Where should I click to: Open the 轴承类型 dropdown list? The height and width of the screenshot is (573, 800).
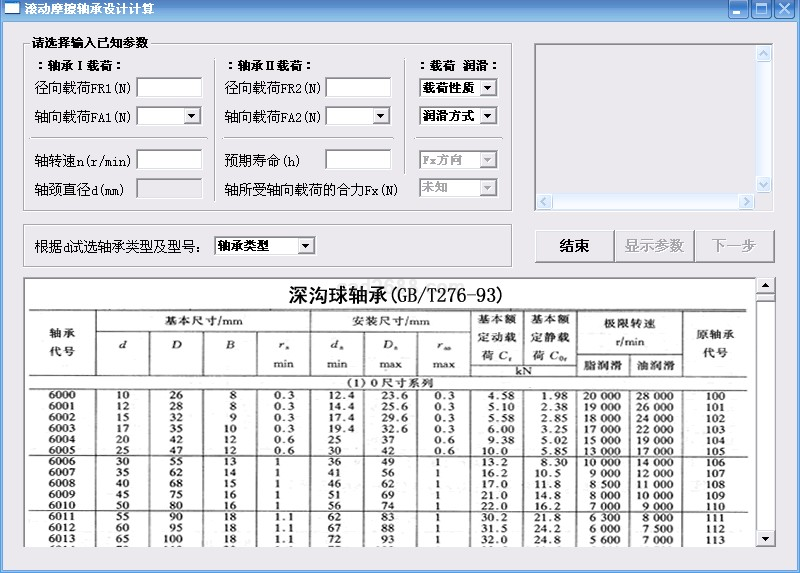point(305,246)
